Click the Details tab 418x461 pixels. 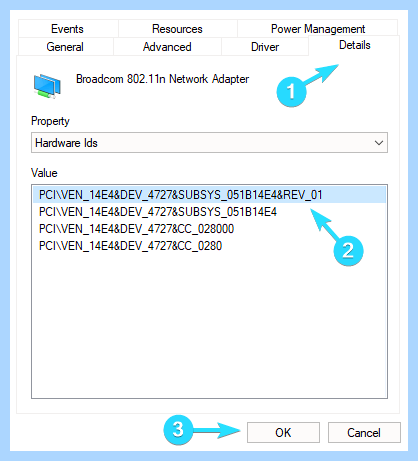pos(354,45)
